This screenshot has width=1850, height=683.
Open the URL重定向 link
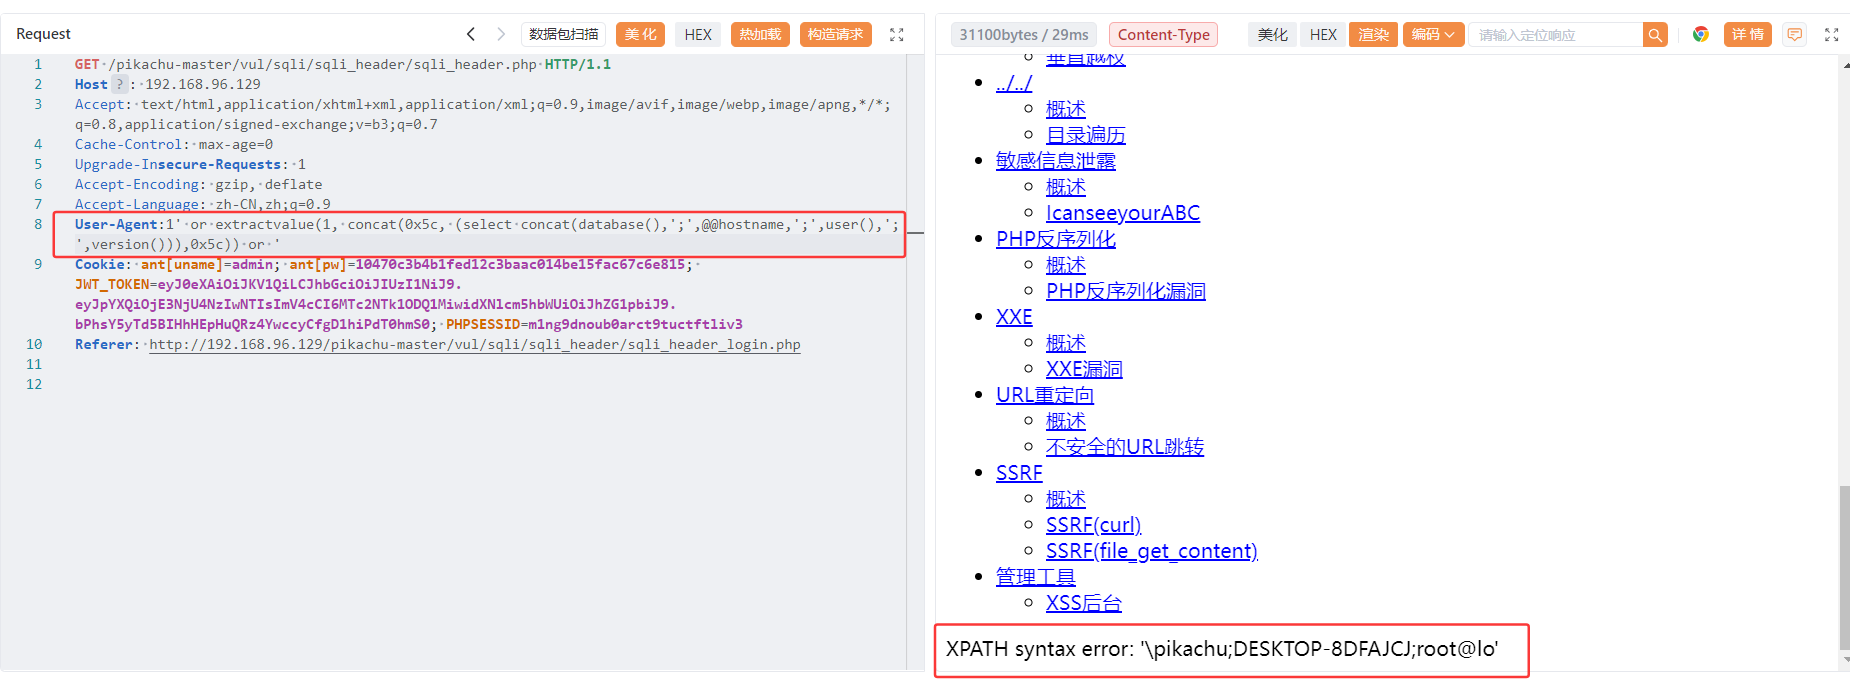click(x=1045, y=395)
